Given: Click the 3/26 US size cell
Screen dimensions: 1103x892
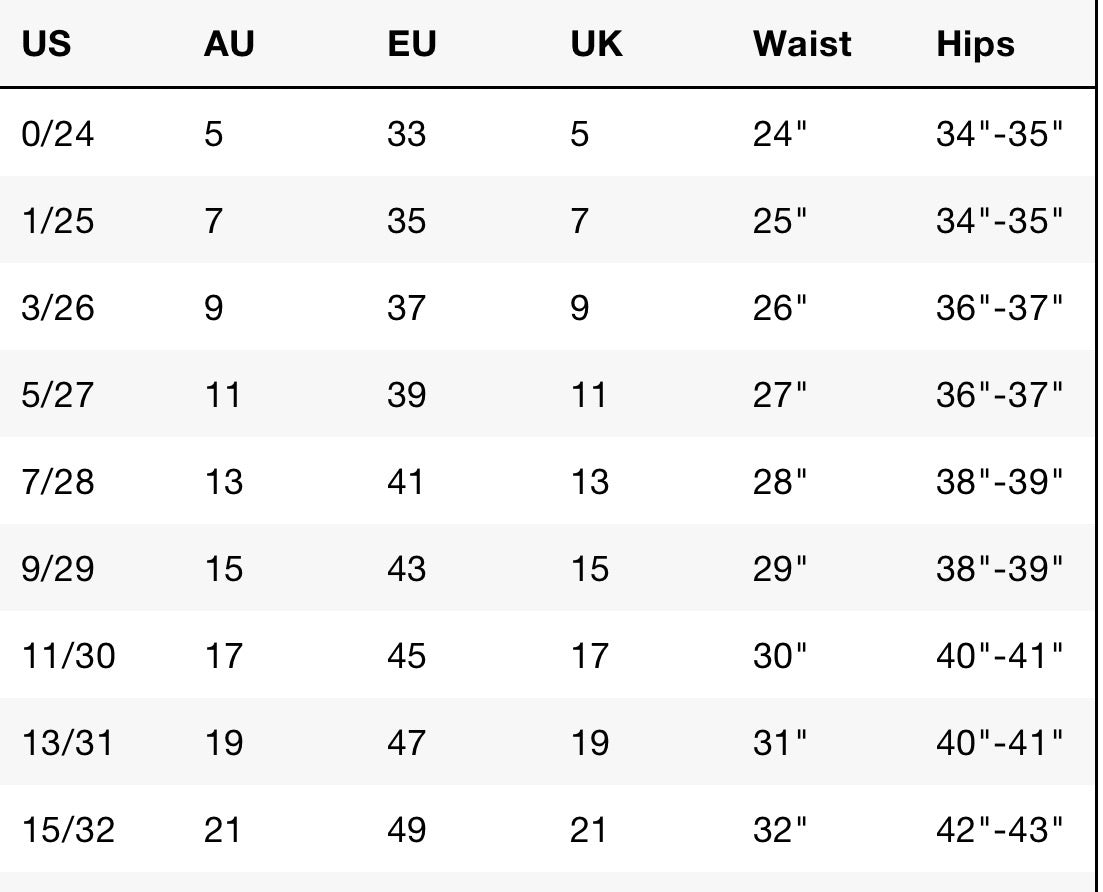Looking at the screenshot, I should 58,307.
